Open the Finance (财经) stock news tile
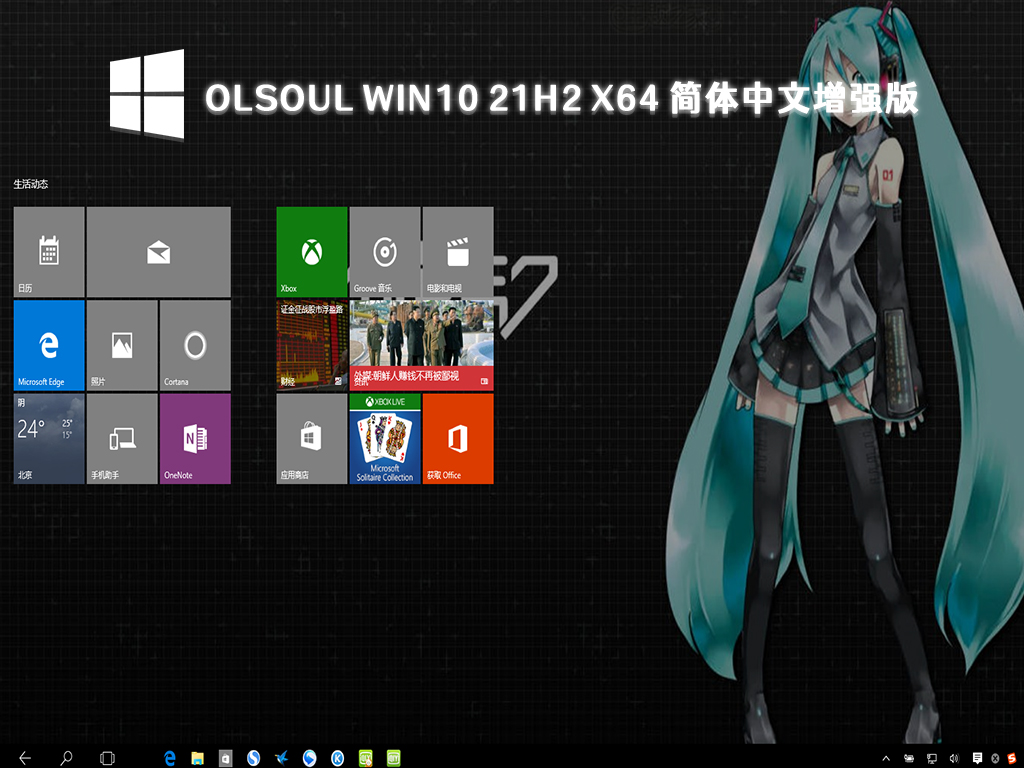The height and width of the screenshot is (768, 1024). point(311,345)
